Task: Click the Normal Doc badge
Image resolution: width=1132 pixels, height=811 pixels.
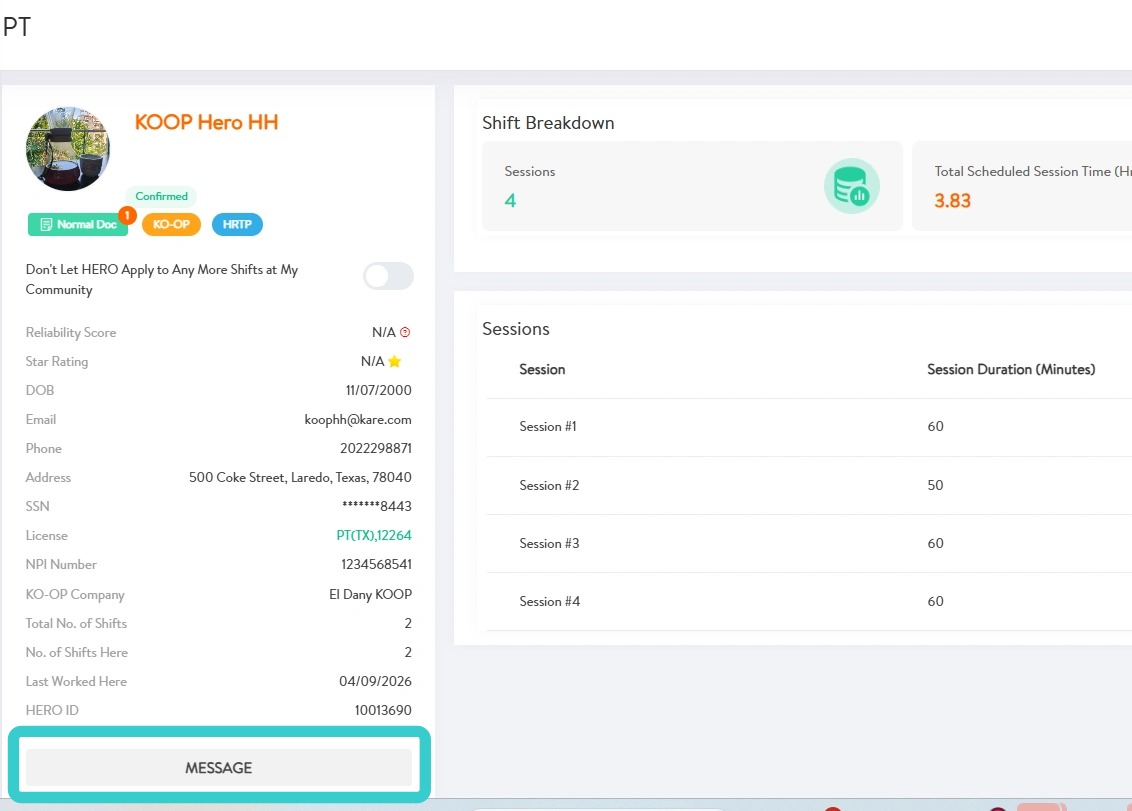Action: pos(78,225)
